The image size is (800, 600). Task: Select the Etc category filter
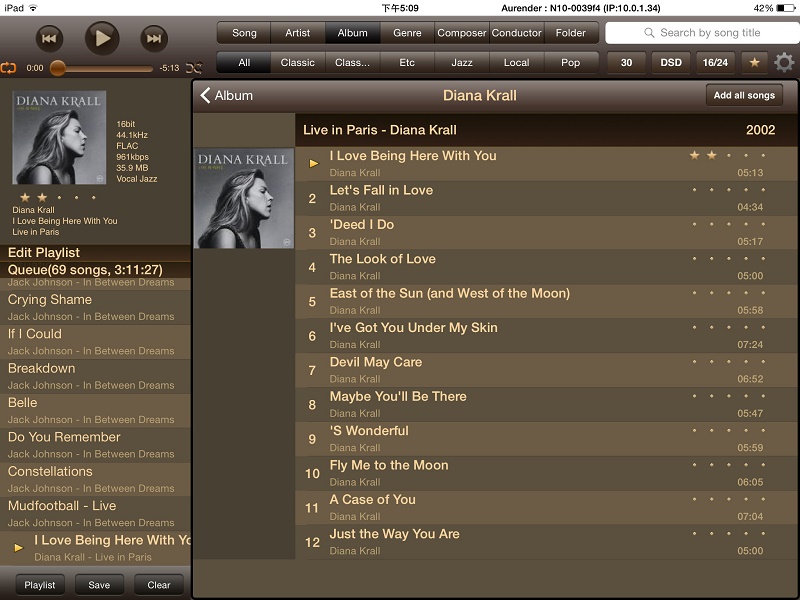[407, 63]
